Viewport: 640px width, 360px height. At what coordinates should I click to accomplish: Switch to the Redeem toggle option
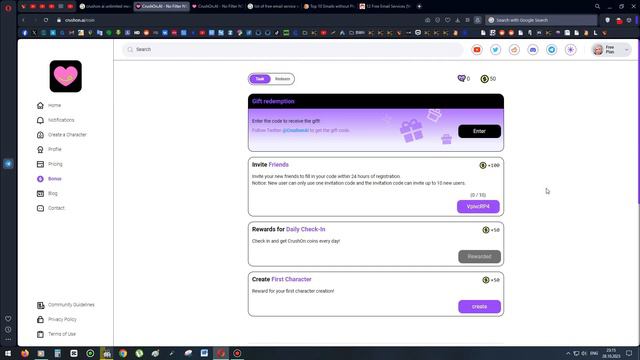pyautogui.click(x=282, y=79)
